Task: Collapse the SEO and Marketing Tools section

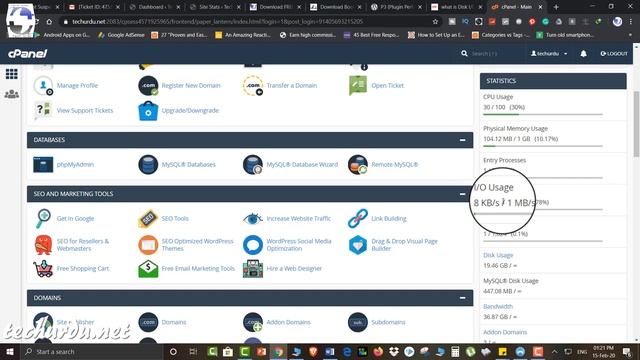Action: pos(462,194)
